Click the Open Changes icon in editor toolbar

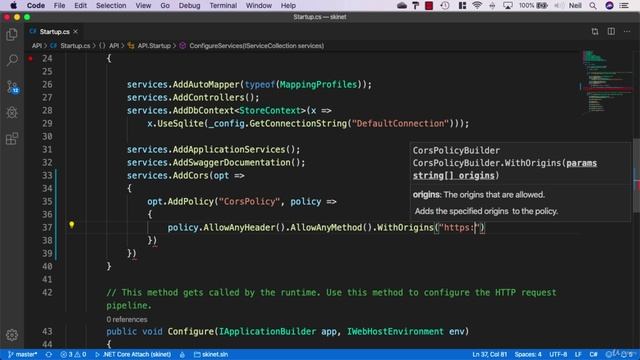point(595,31)
